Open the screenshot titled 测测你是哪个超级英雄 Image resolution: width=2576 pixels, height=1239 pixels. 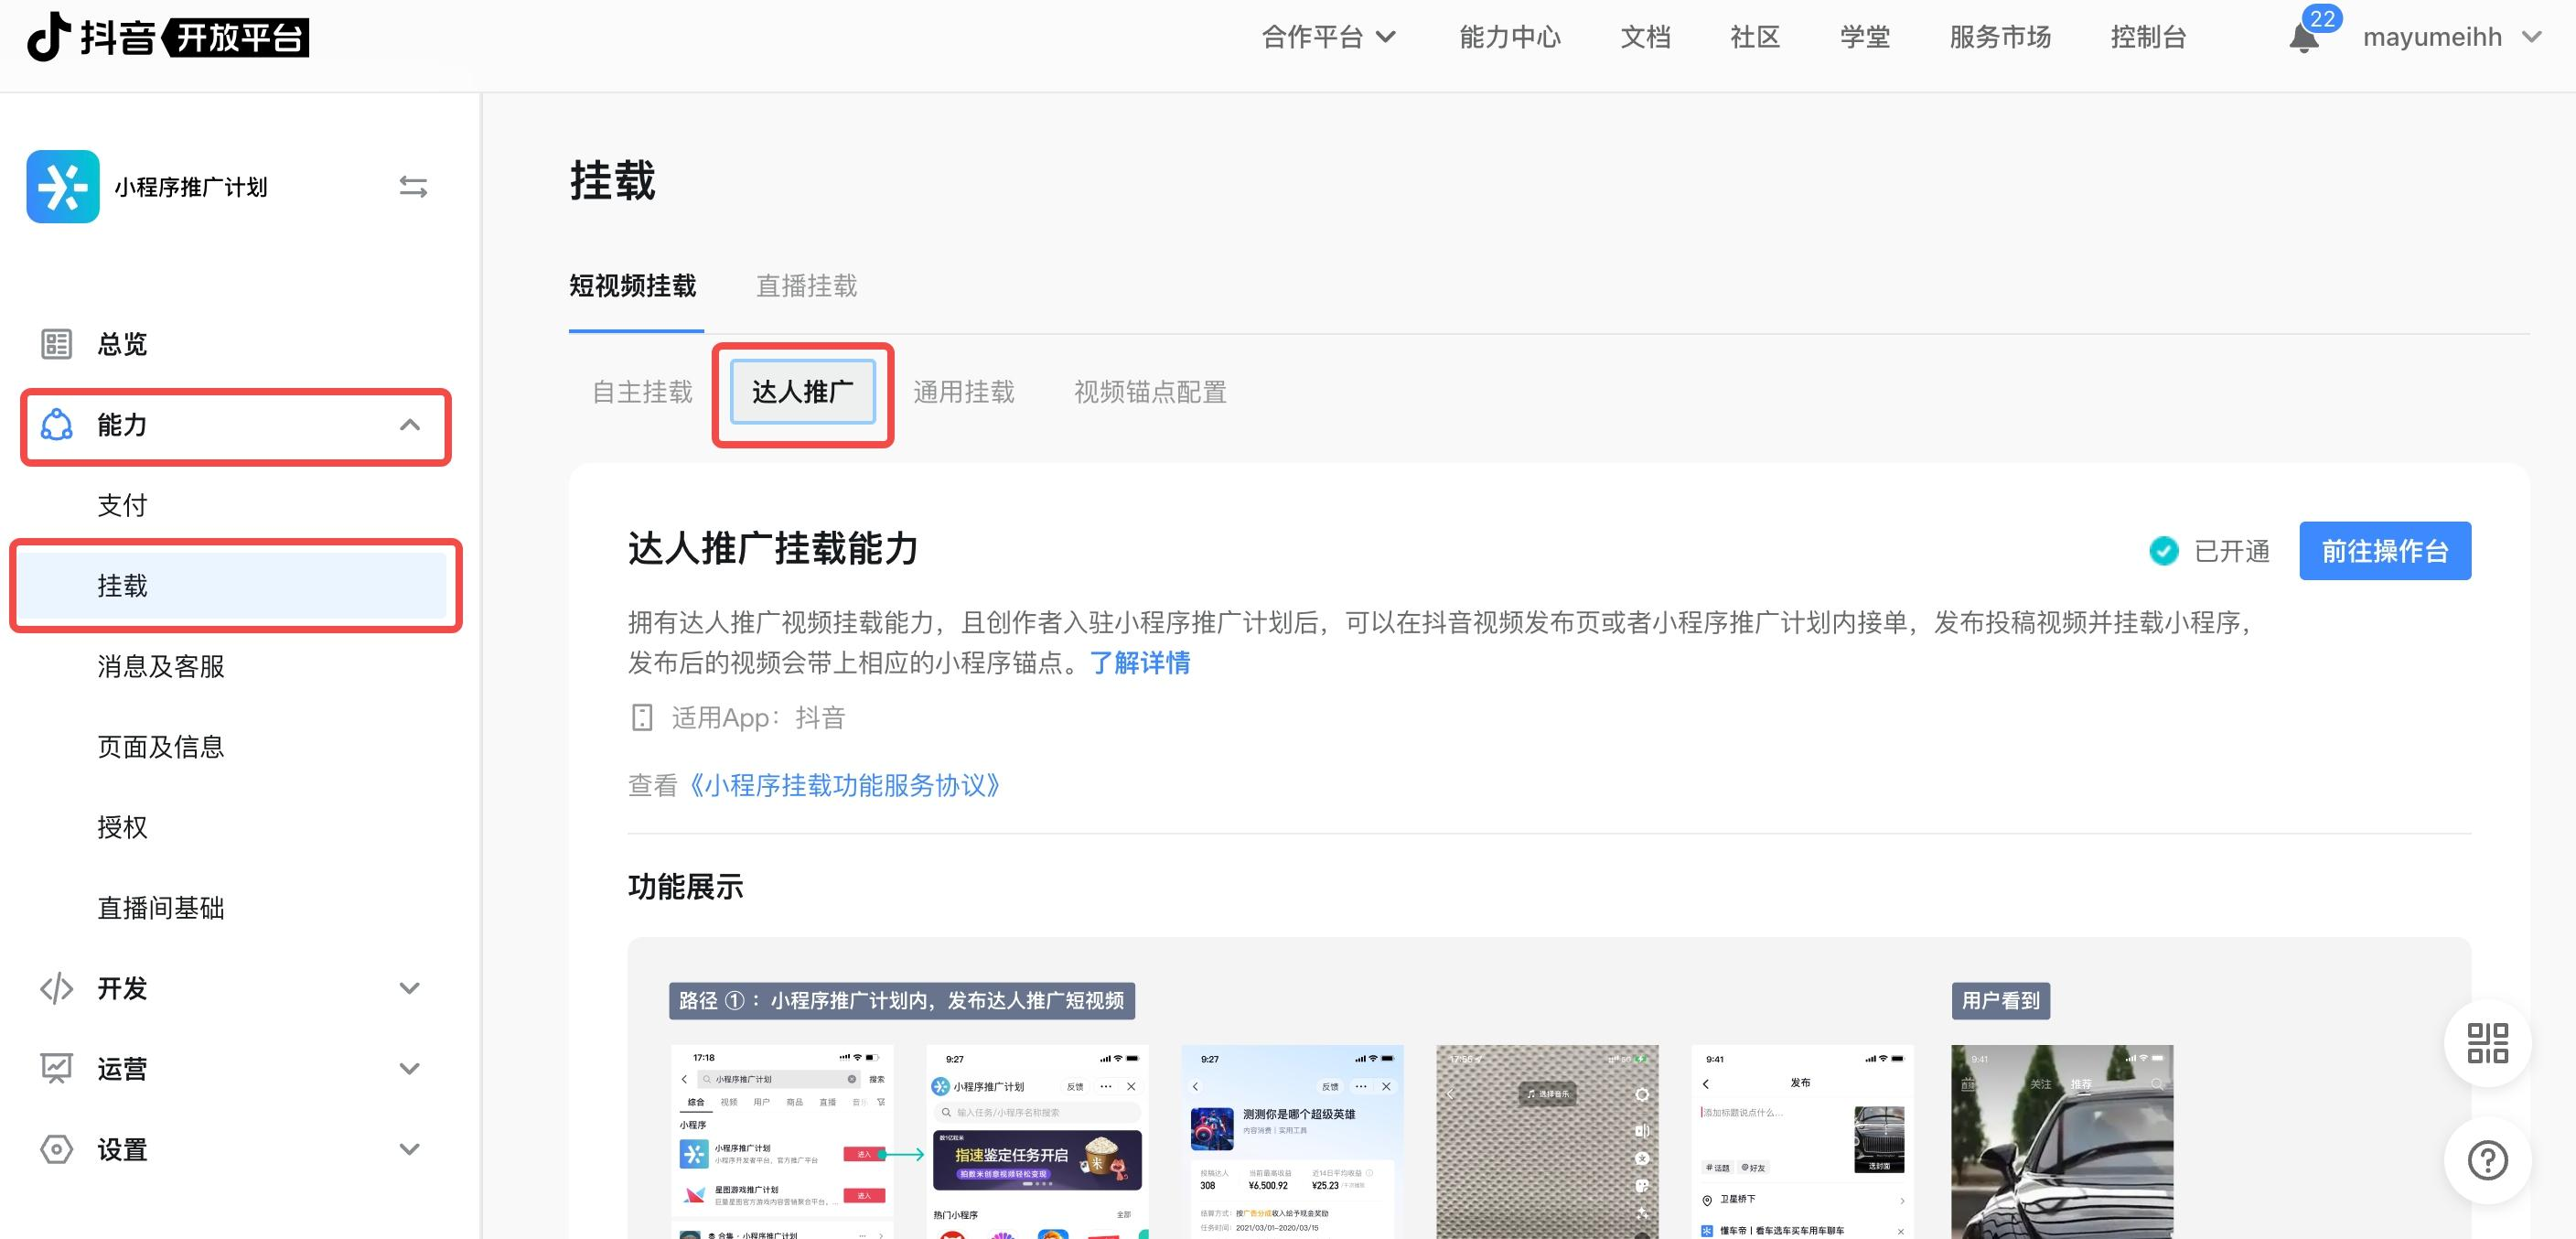coord(1293,1142)
